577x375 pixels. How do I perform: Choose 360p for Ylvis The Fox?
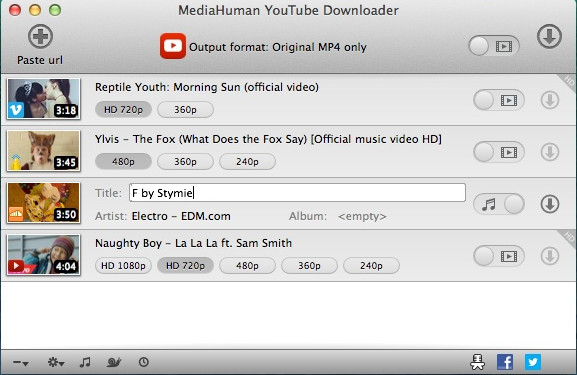(185, 162)
